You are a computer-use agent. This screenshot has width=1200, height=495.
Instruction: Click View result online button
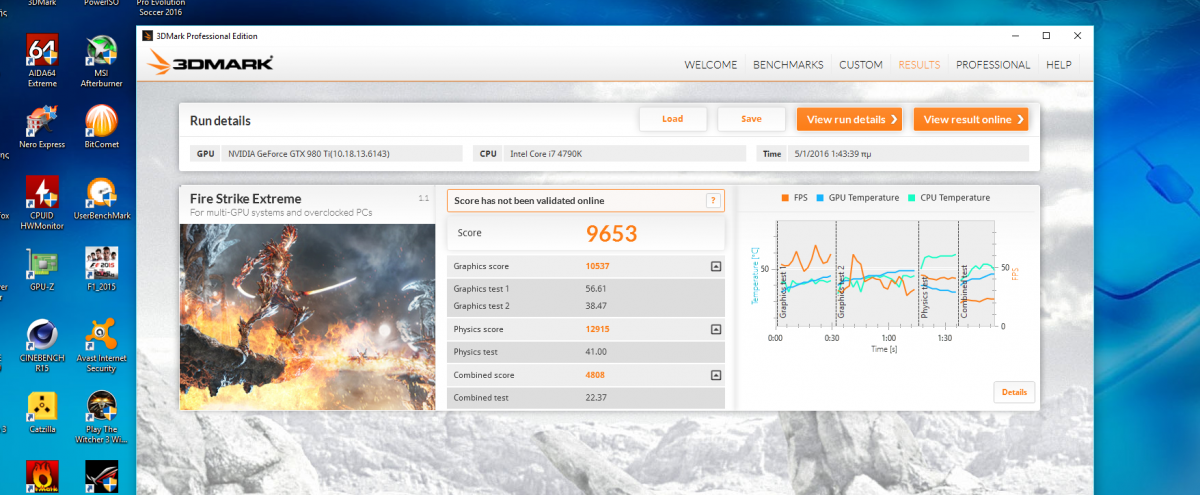pos(971,120)
